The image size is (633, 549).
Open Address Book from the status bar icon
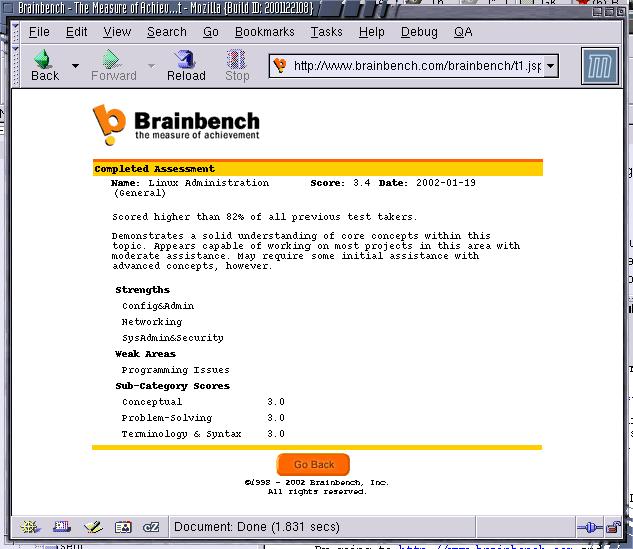(123, 527)
